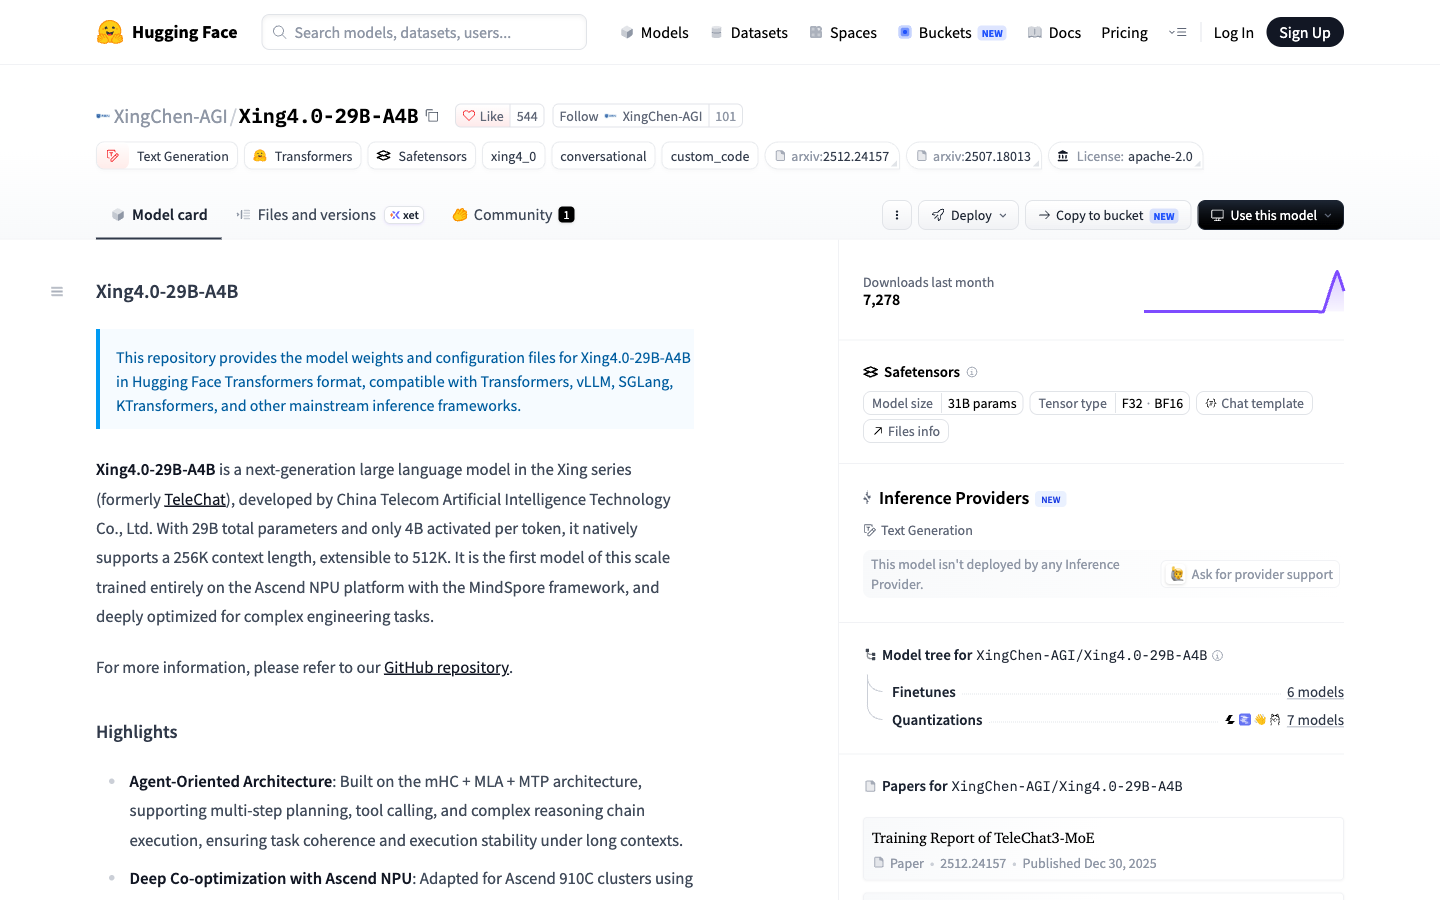Screen dimensions: 1440x900
Task: Click the apache-2.0 license tag
Action: (1125, 156)
